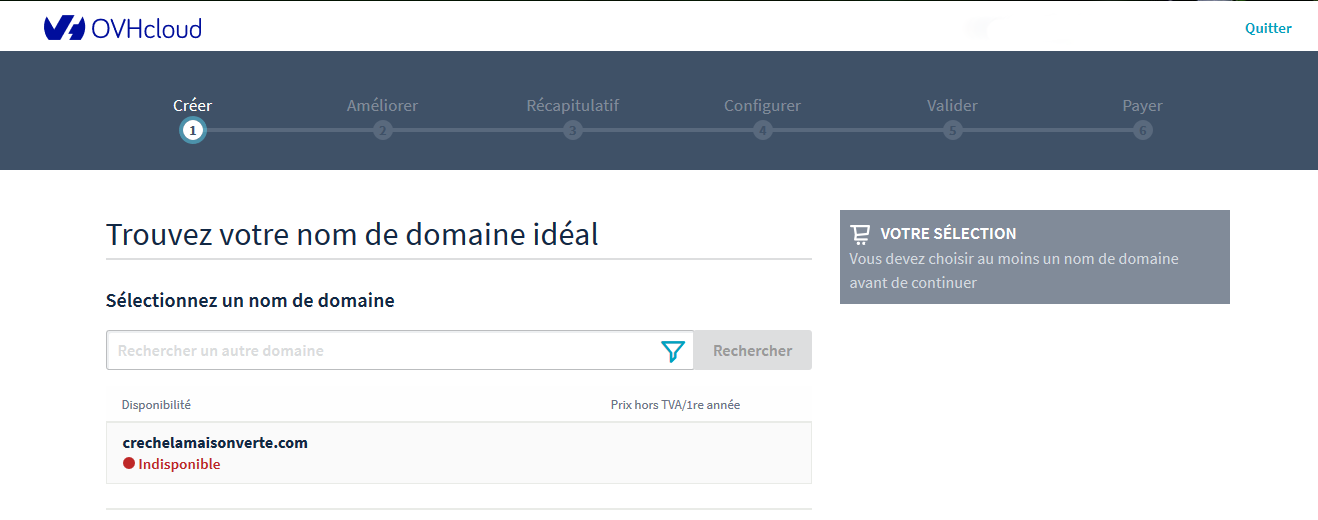
Task: Go to the Améliorer step label
Action: point(382,105)
